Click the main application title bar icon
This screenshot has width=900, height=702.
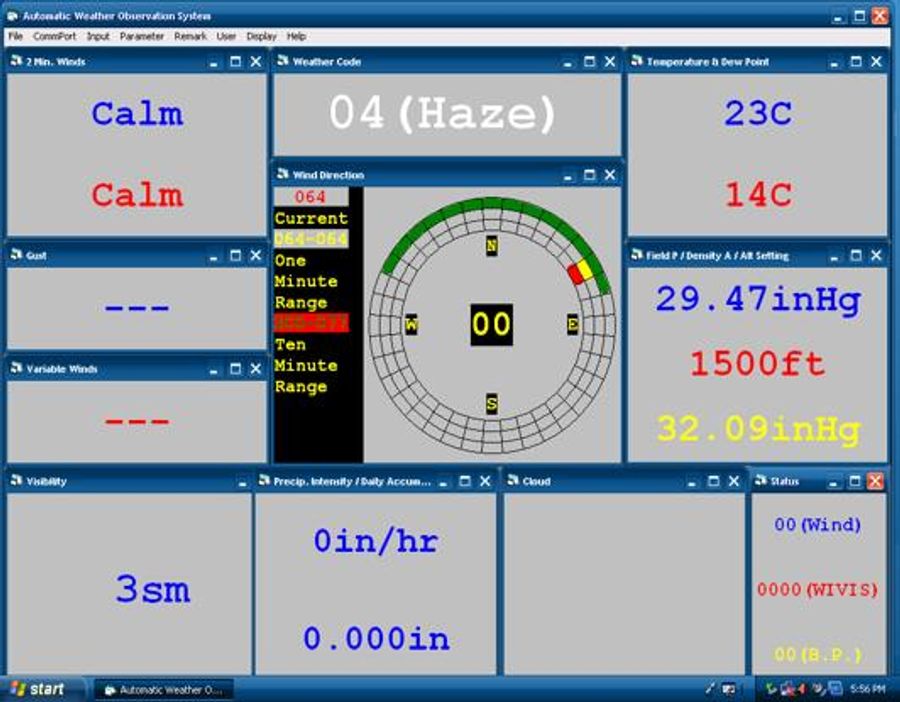(x=13, y=16)
